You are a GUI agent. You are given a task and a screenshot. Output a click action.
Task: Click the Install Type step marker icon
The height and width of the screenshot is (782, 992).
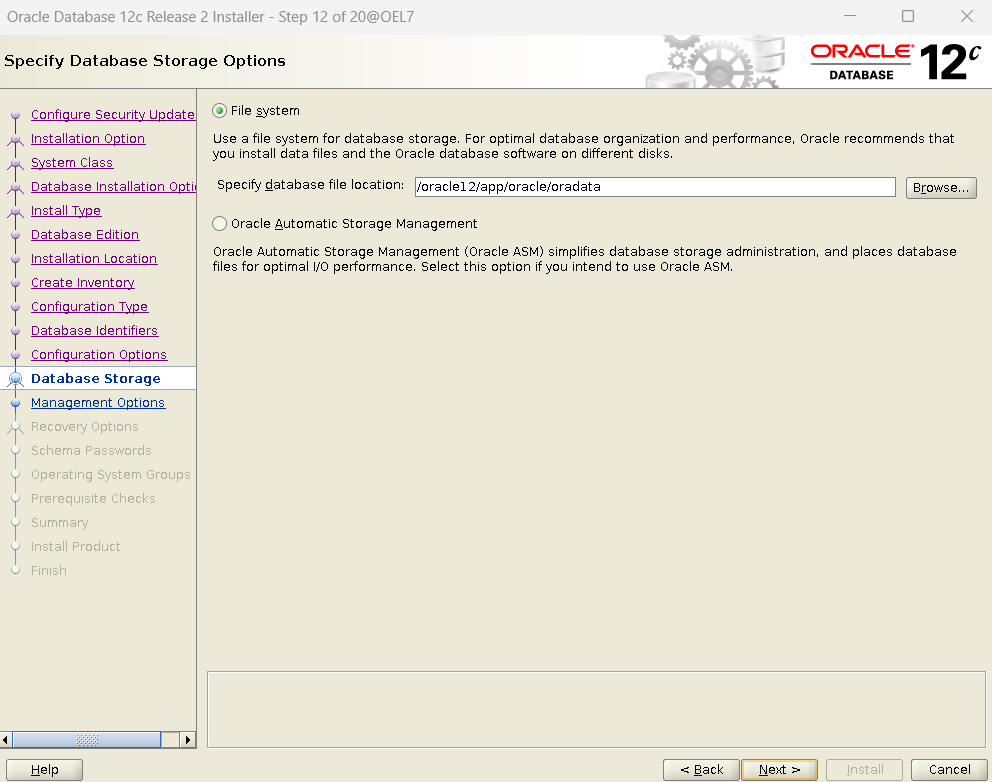[x=15, y=211]
